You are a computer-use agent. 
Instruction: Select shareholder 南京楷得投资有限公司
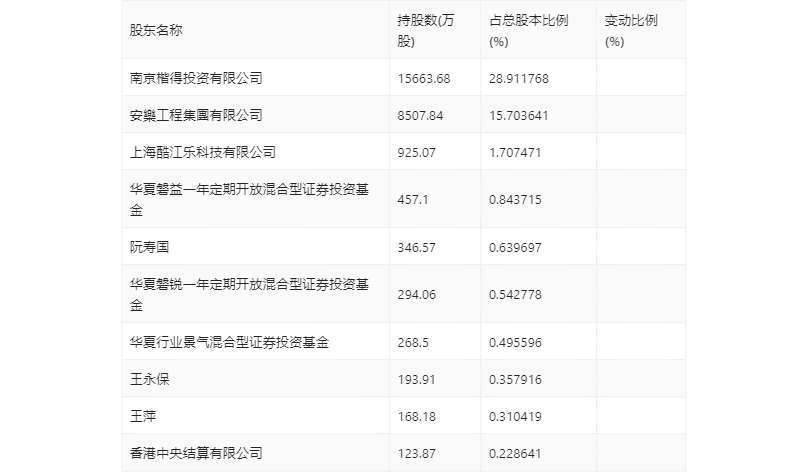coord(196,78)
